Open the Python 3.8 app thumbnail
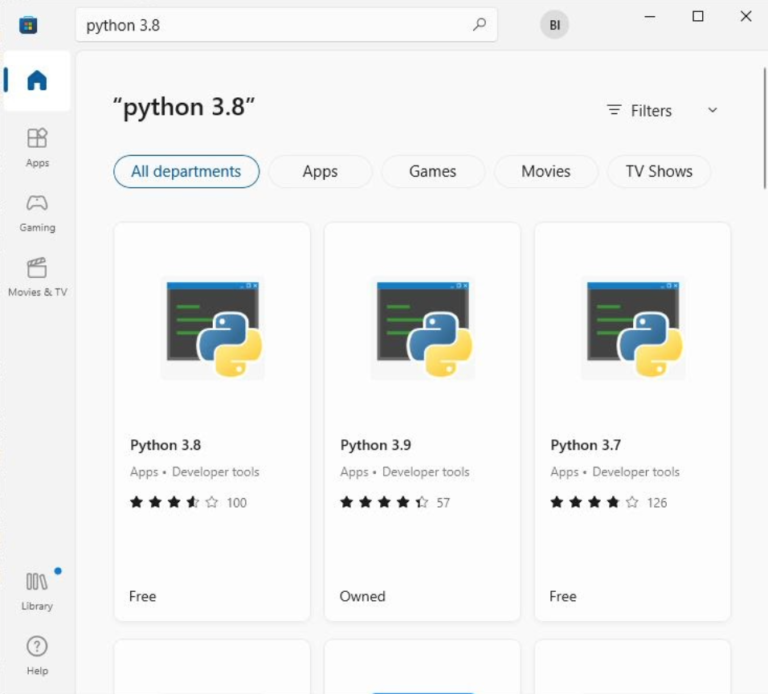Viewport: 768px width, 694px height. tap(212, 328)
